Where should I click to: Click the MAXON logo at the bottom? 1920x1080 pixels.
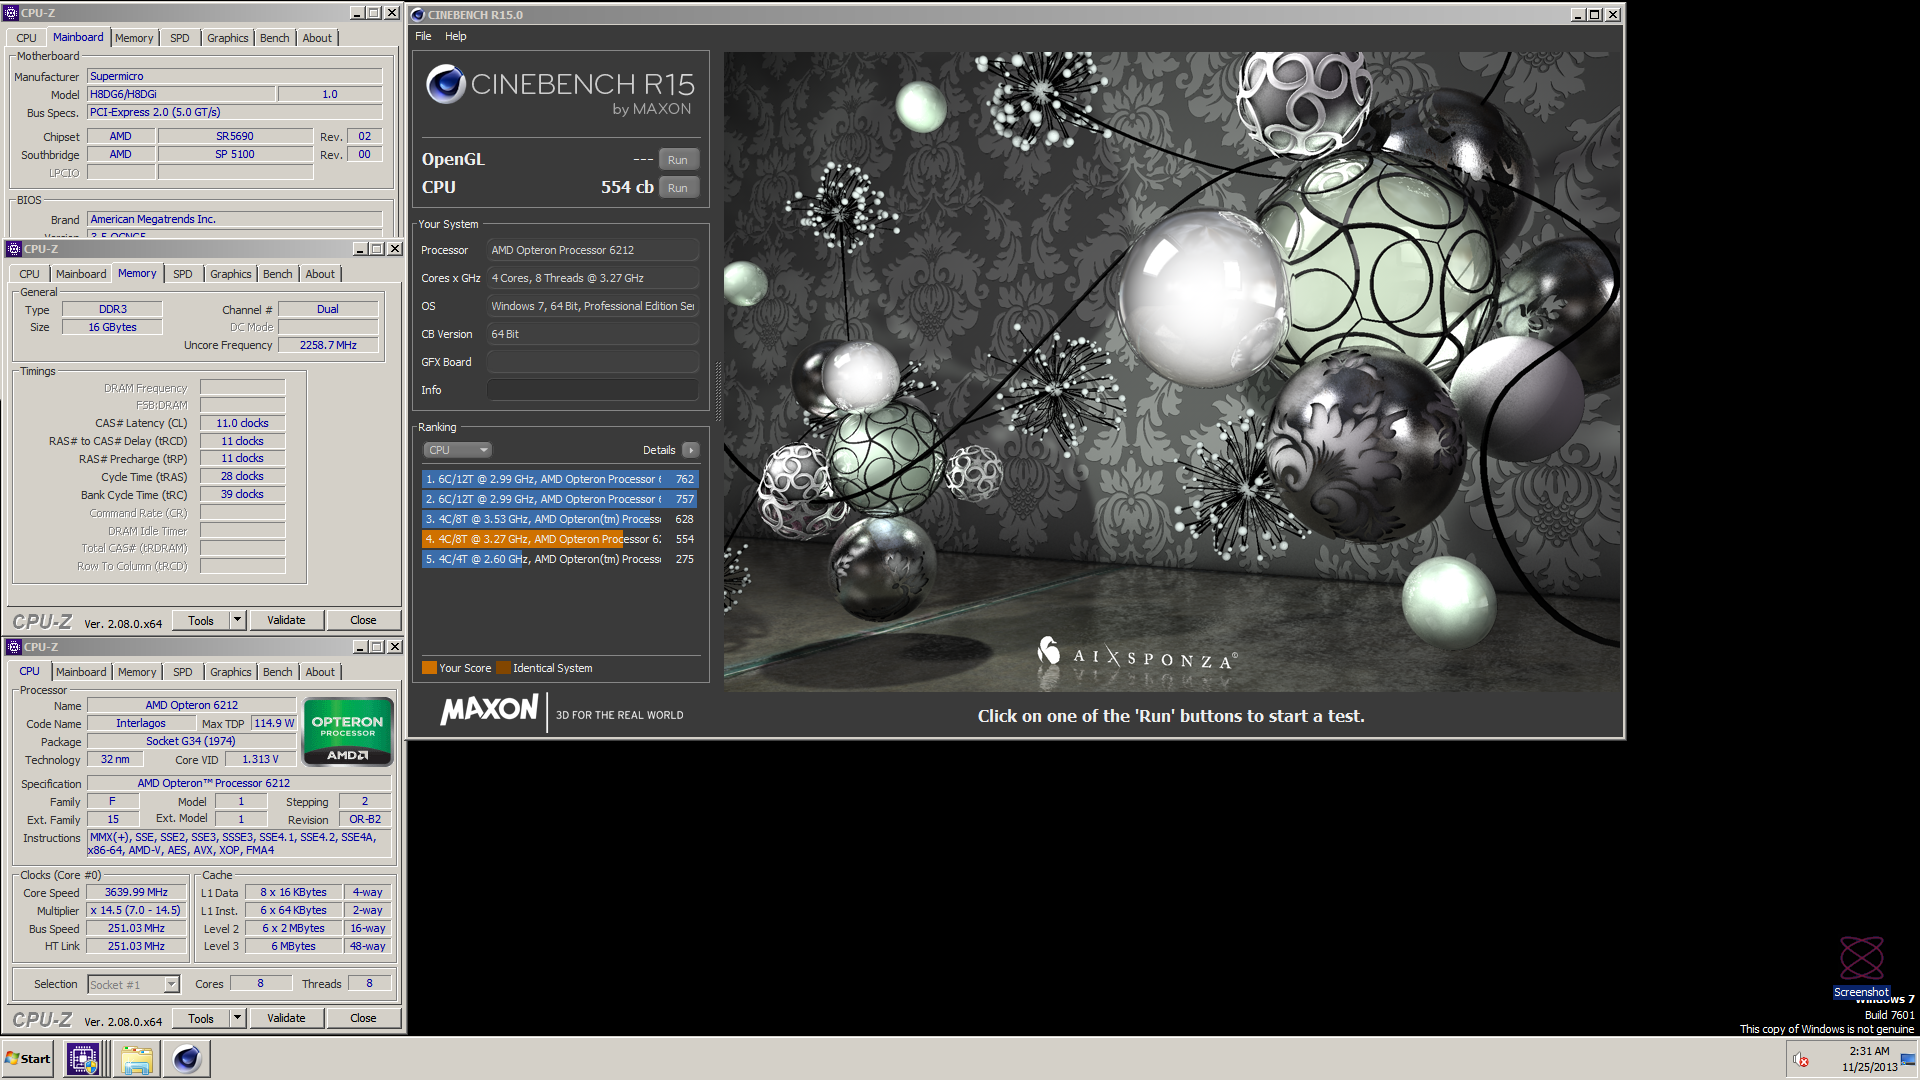tap(489, 710)
